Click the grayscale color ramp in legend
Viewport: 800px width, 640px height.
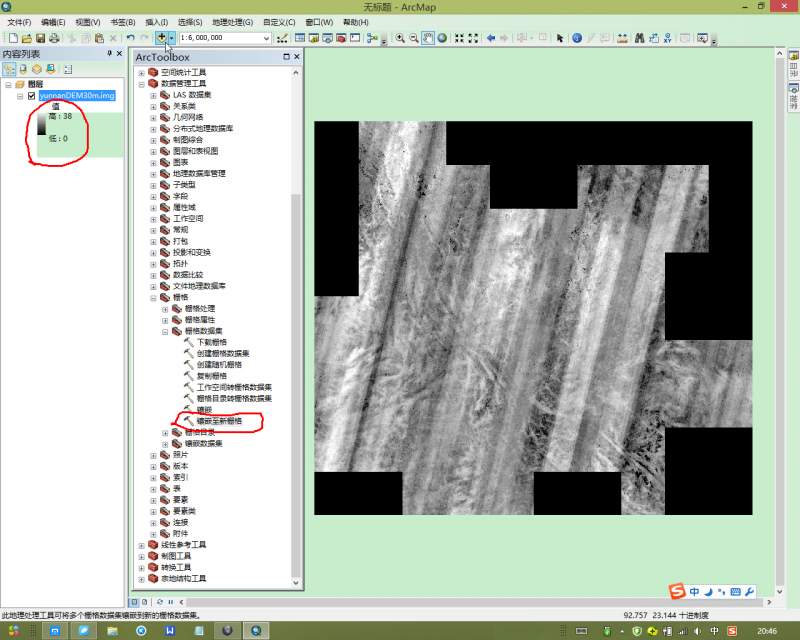tap(41, 124)
